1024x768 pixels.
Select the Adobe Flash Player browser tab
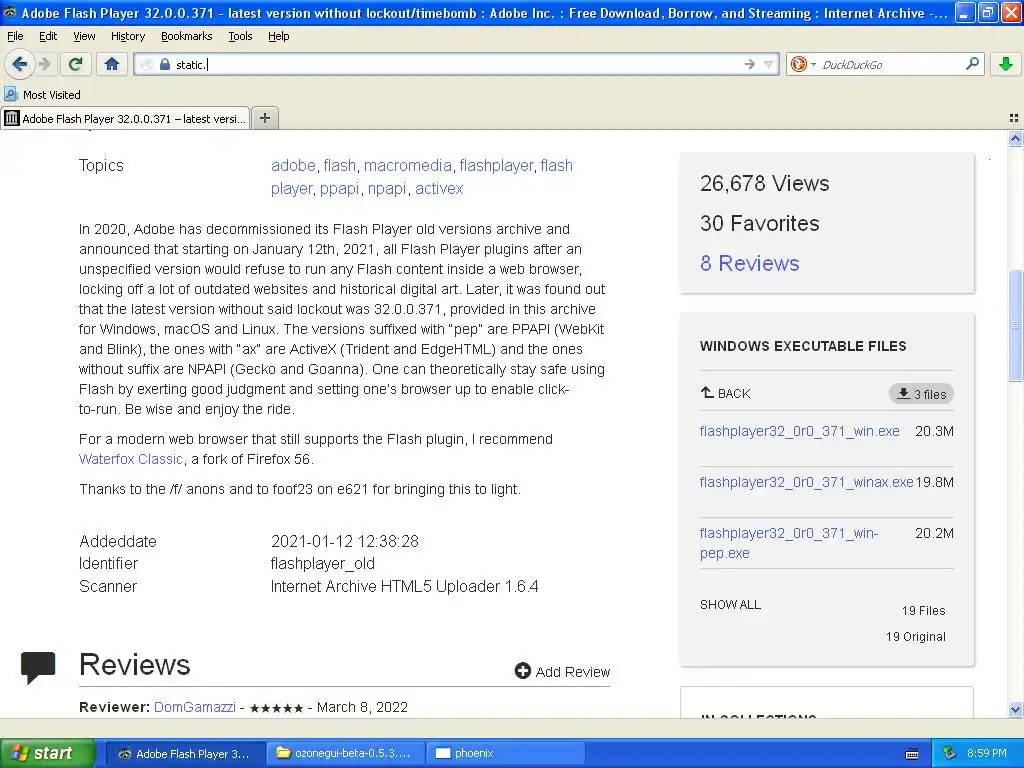[125, 118]
